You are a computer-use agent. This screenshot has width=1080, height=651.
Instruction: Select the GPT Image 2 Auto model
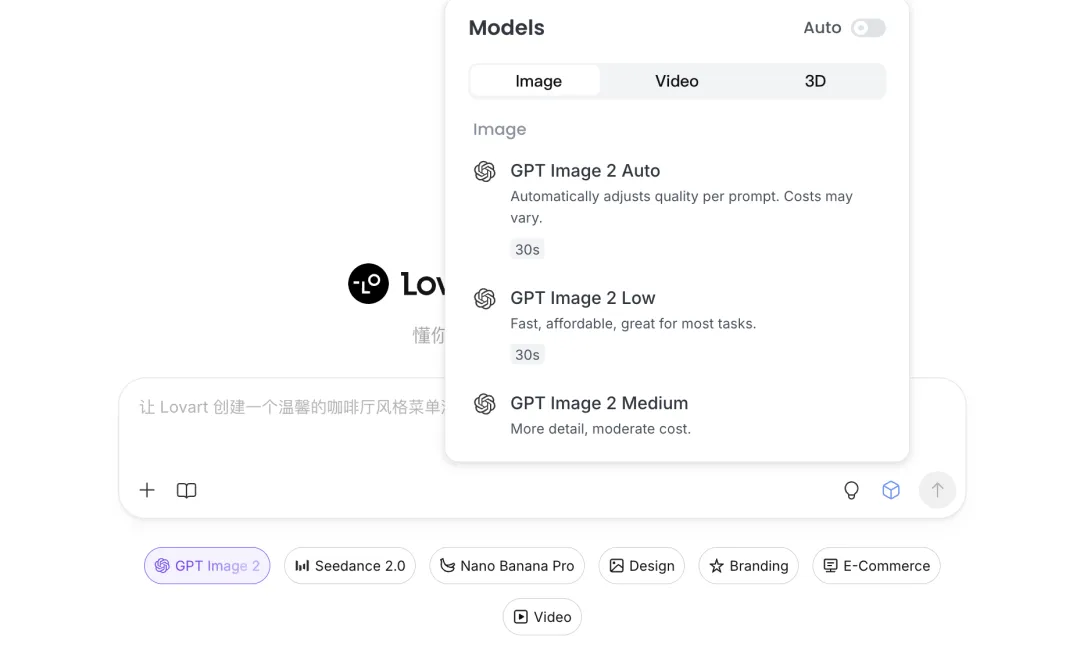585,171
